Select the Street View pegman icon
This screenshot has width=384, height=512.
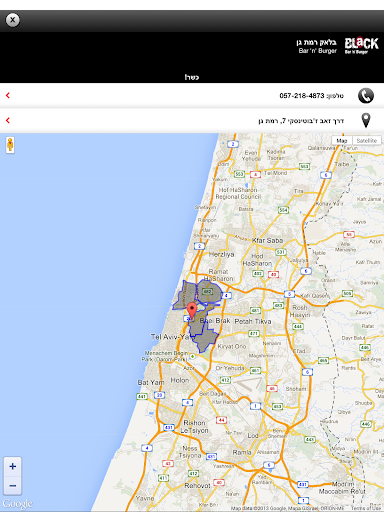click(10, 145)
